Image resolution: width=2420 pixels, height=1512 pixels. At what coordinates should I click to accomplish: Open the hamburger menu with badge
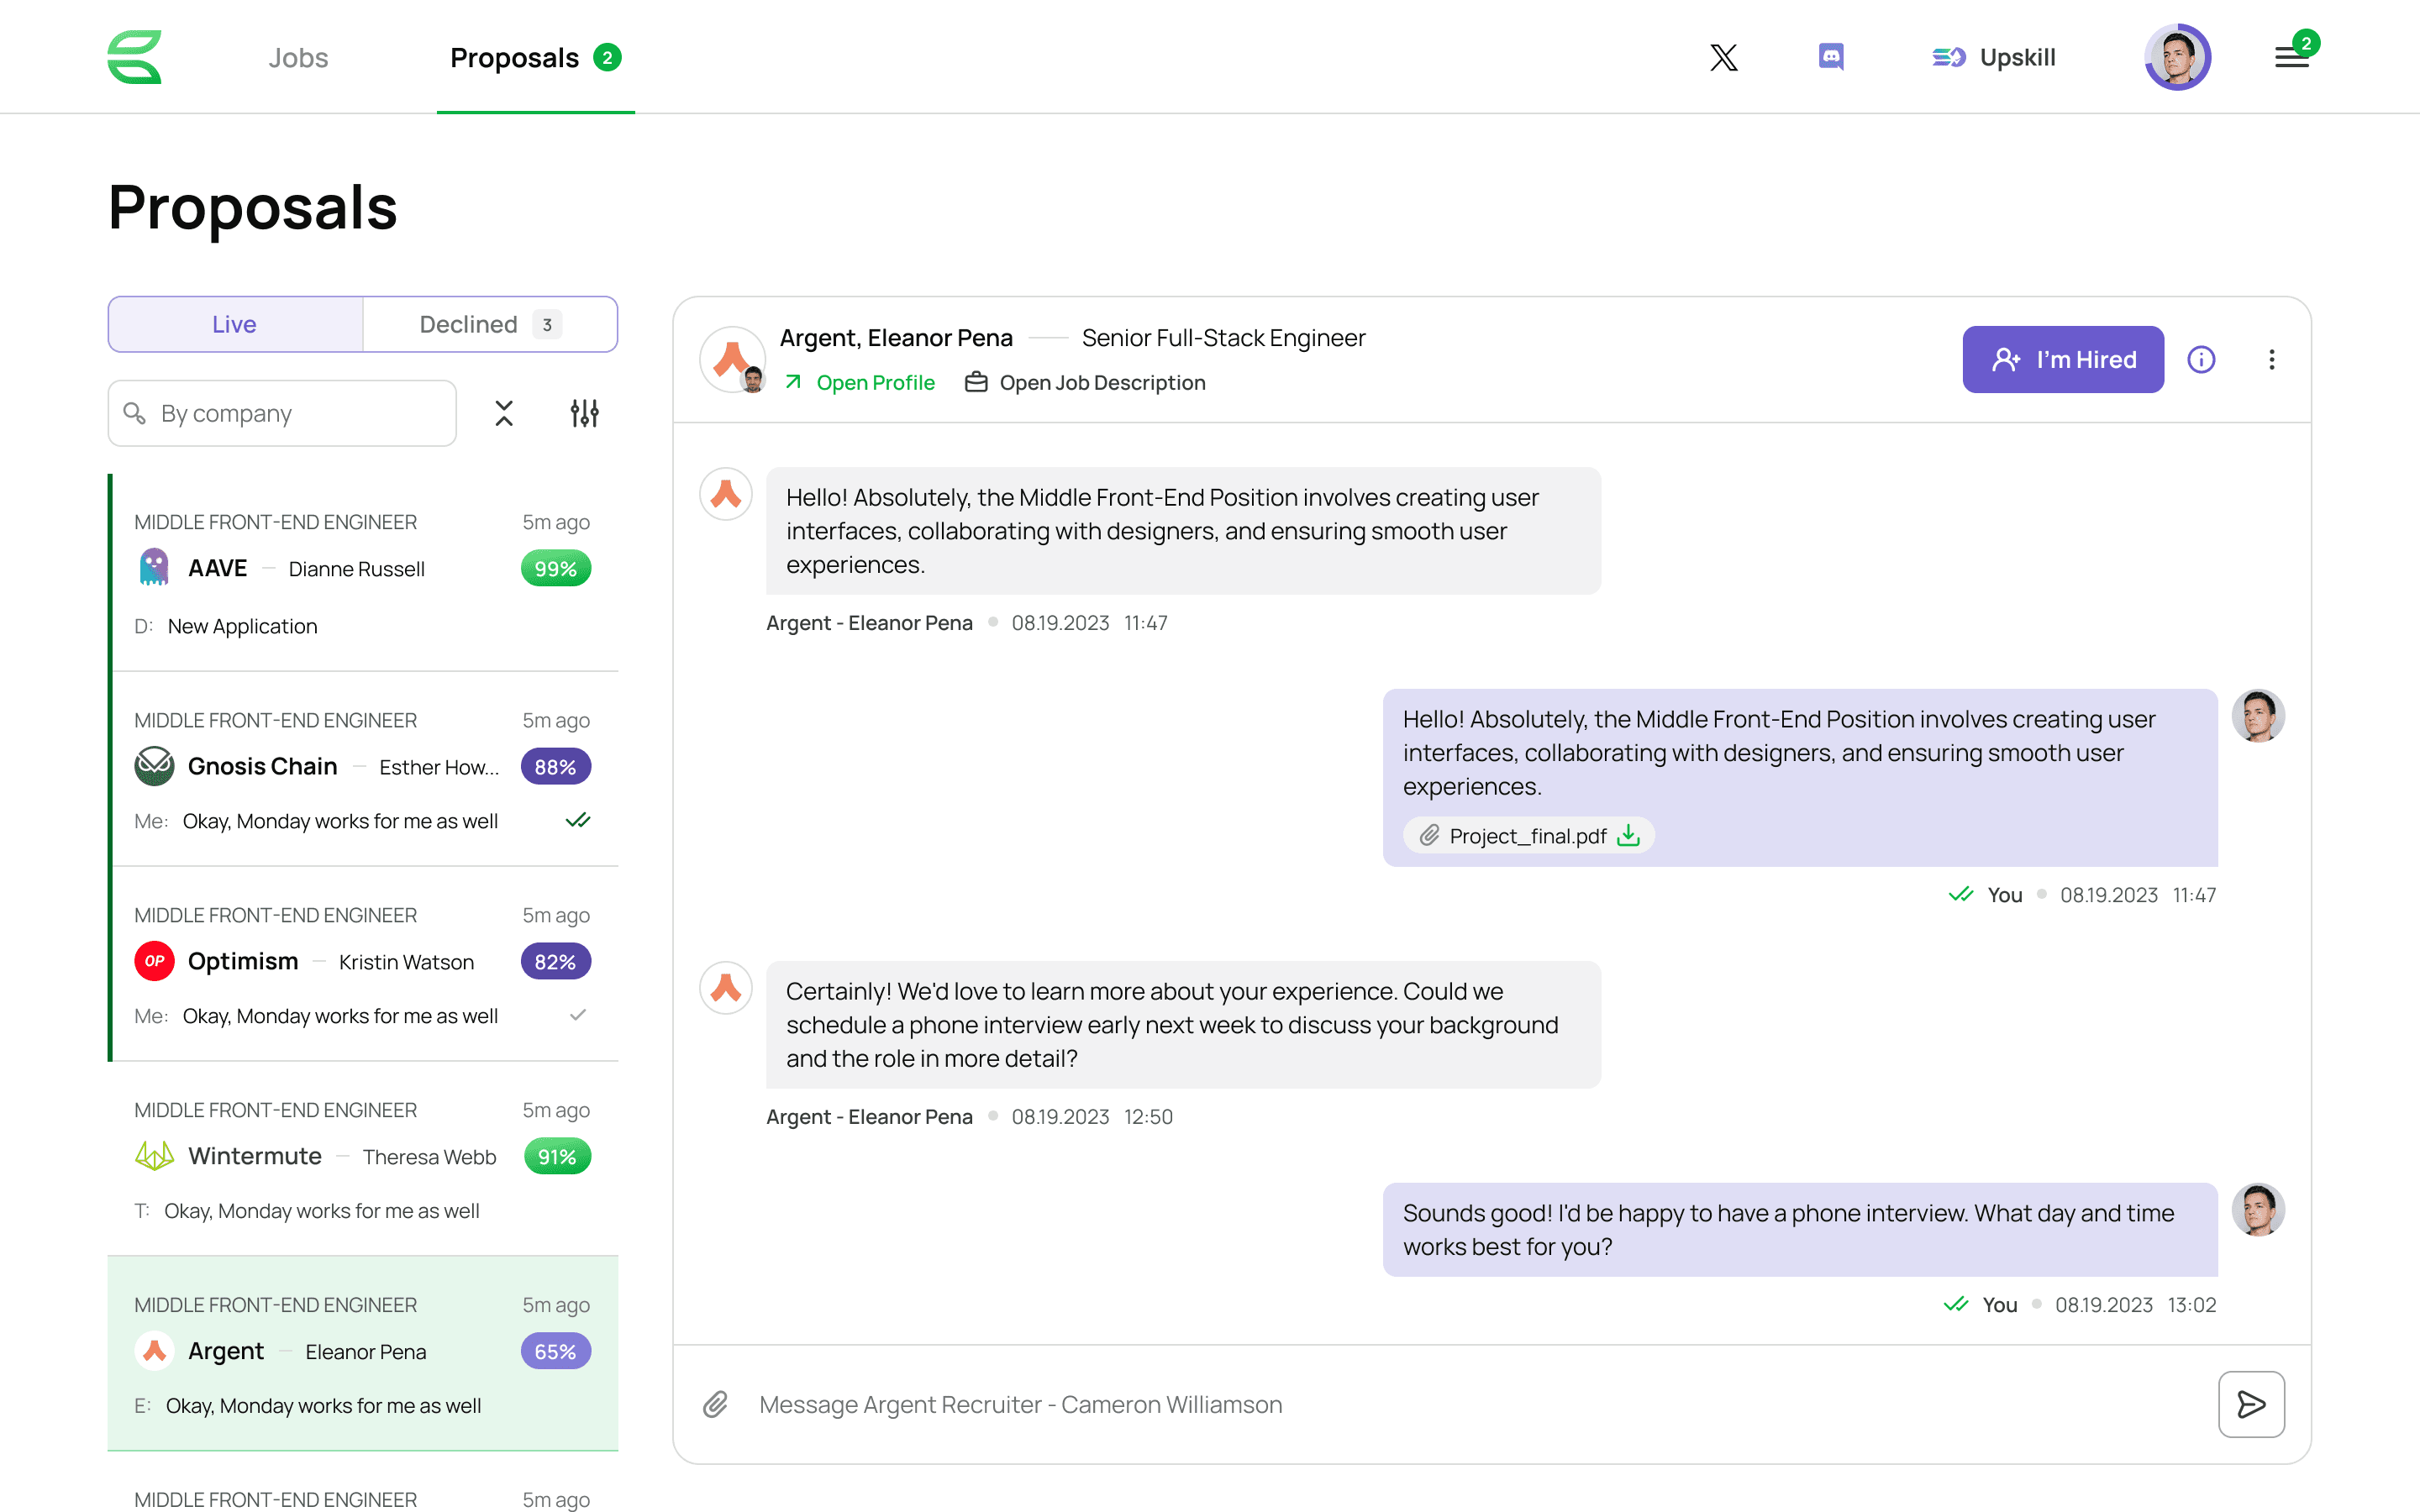click(x=2291, y=57)
